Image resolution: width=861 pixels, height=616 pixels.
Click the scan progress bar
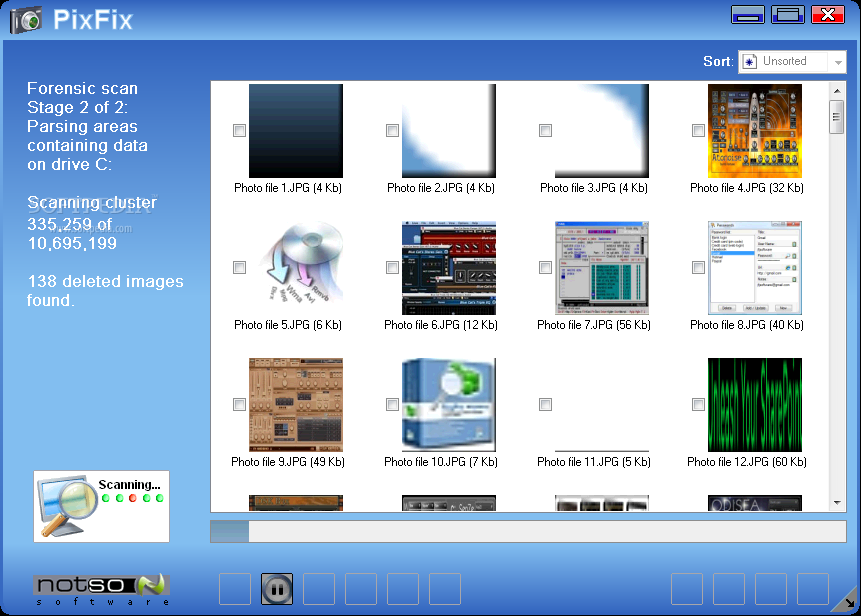coord(528,531)
